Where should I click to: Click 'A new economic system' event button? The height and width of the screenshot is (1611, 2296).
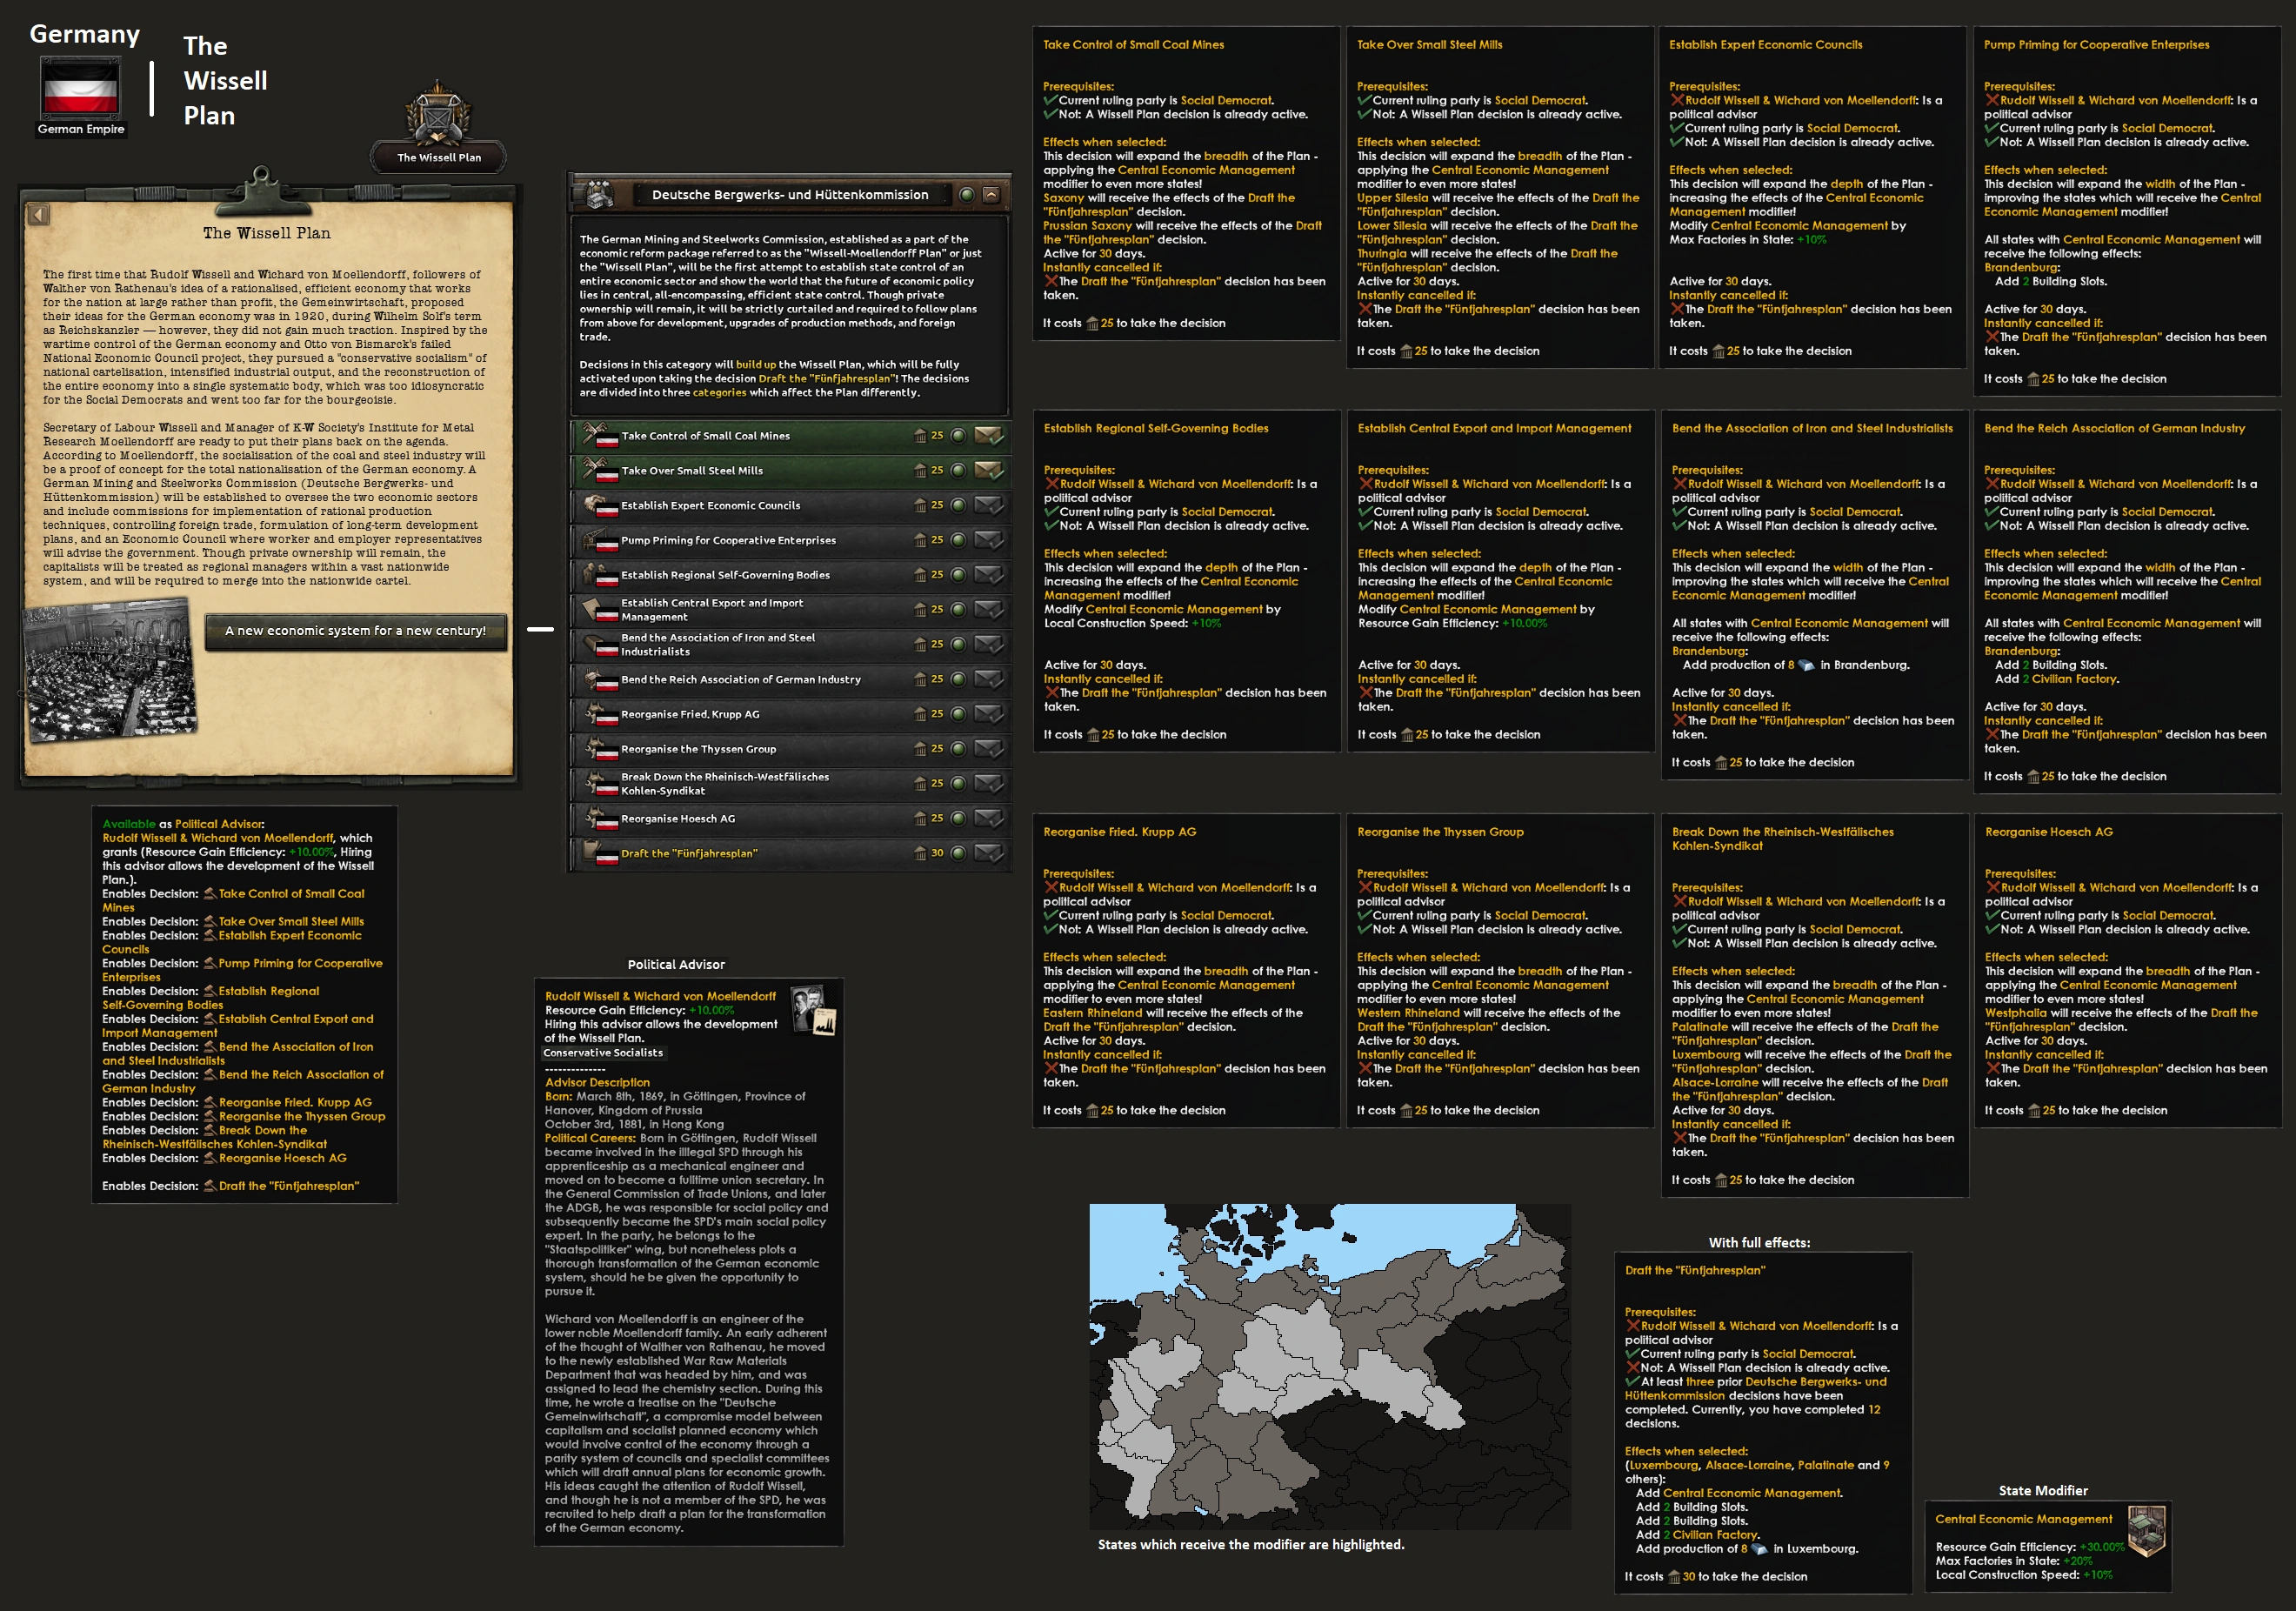[x=355, y=631]
